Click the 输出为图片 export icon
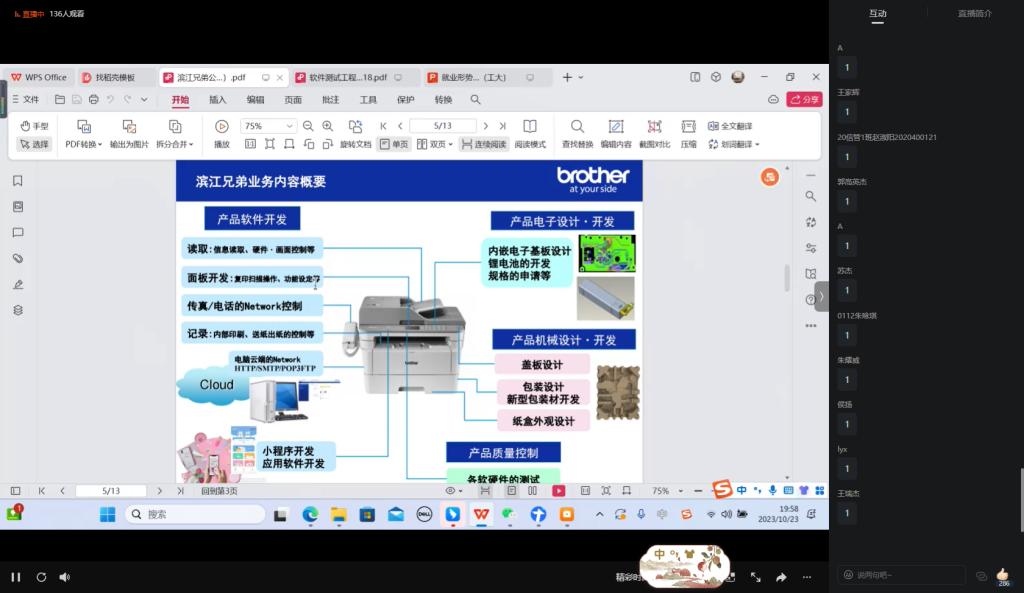The width and height of the screenshot is (1024, 593). (129, 127)
